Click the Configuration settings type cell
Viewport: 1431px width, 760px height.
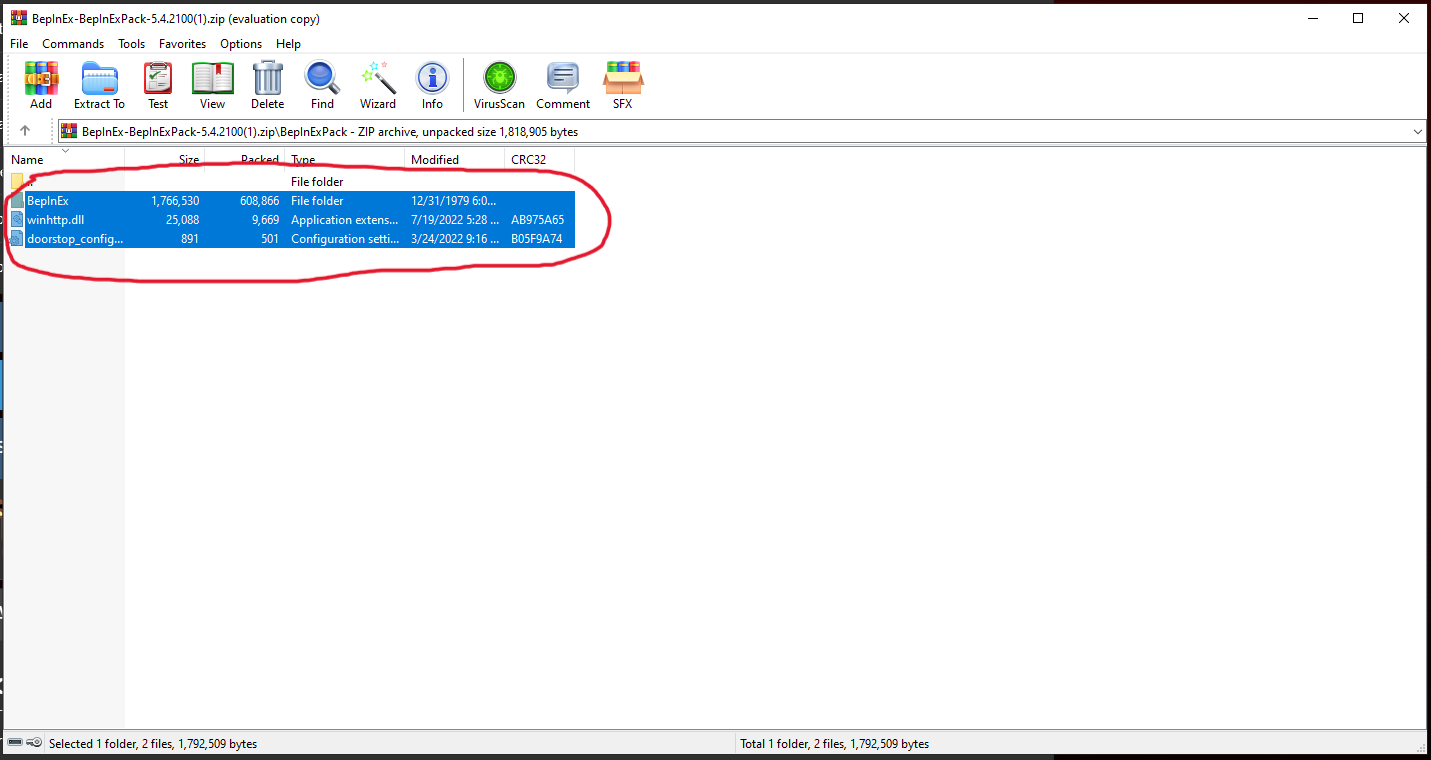pyautogui.click(x=345, y=239)
